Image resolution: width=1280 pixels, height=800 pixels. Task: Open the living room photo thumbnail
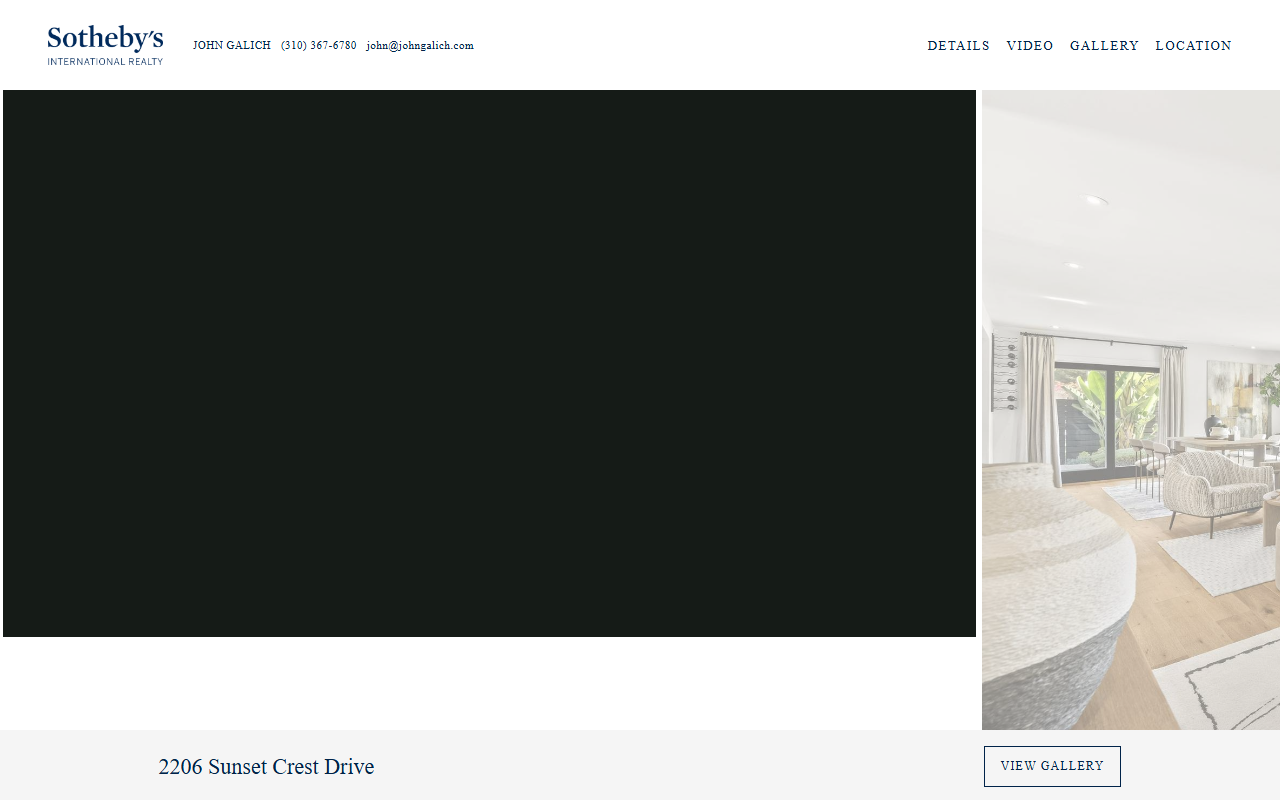tap(1131, 410)
